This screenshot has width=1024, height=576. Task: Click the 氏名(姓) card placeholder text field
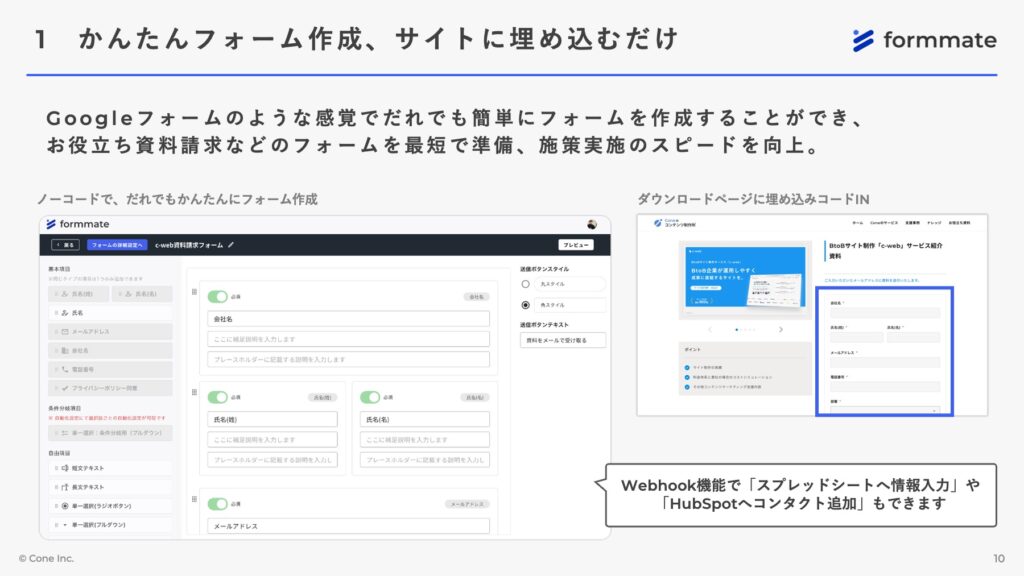(272, 460)
